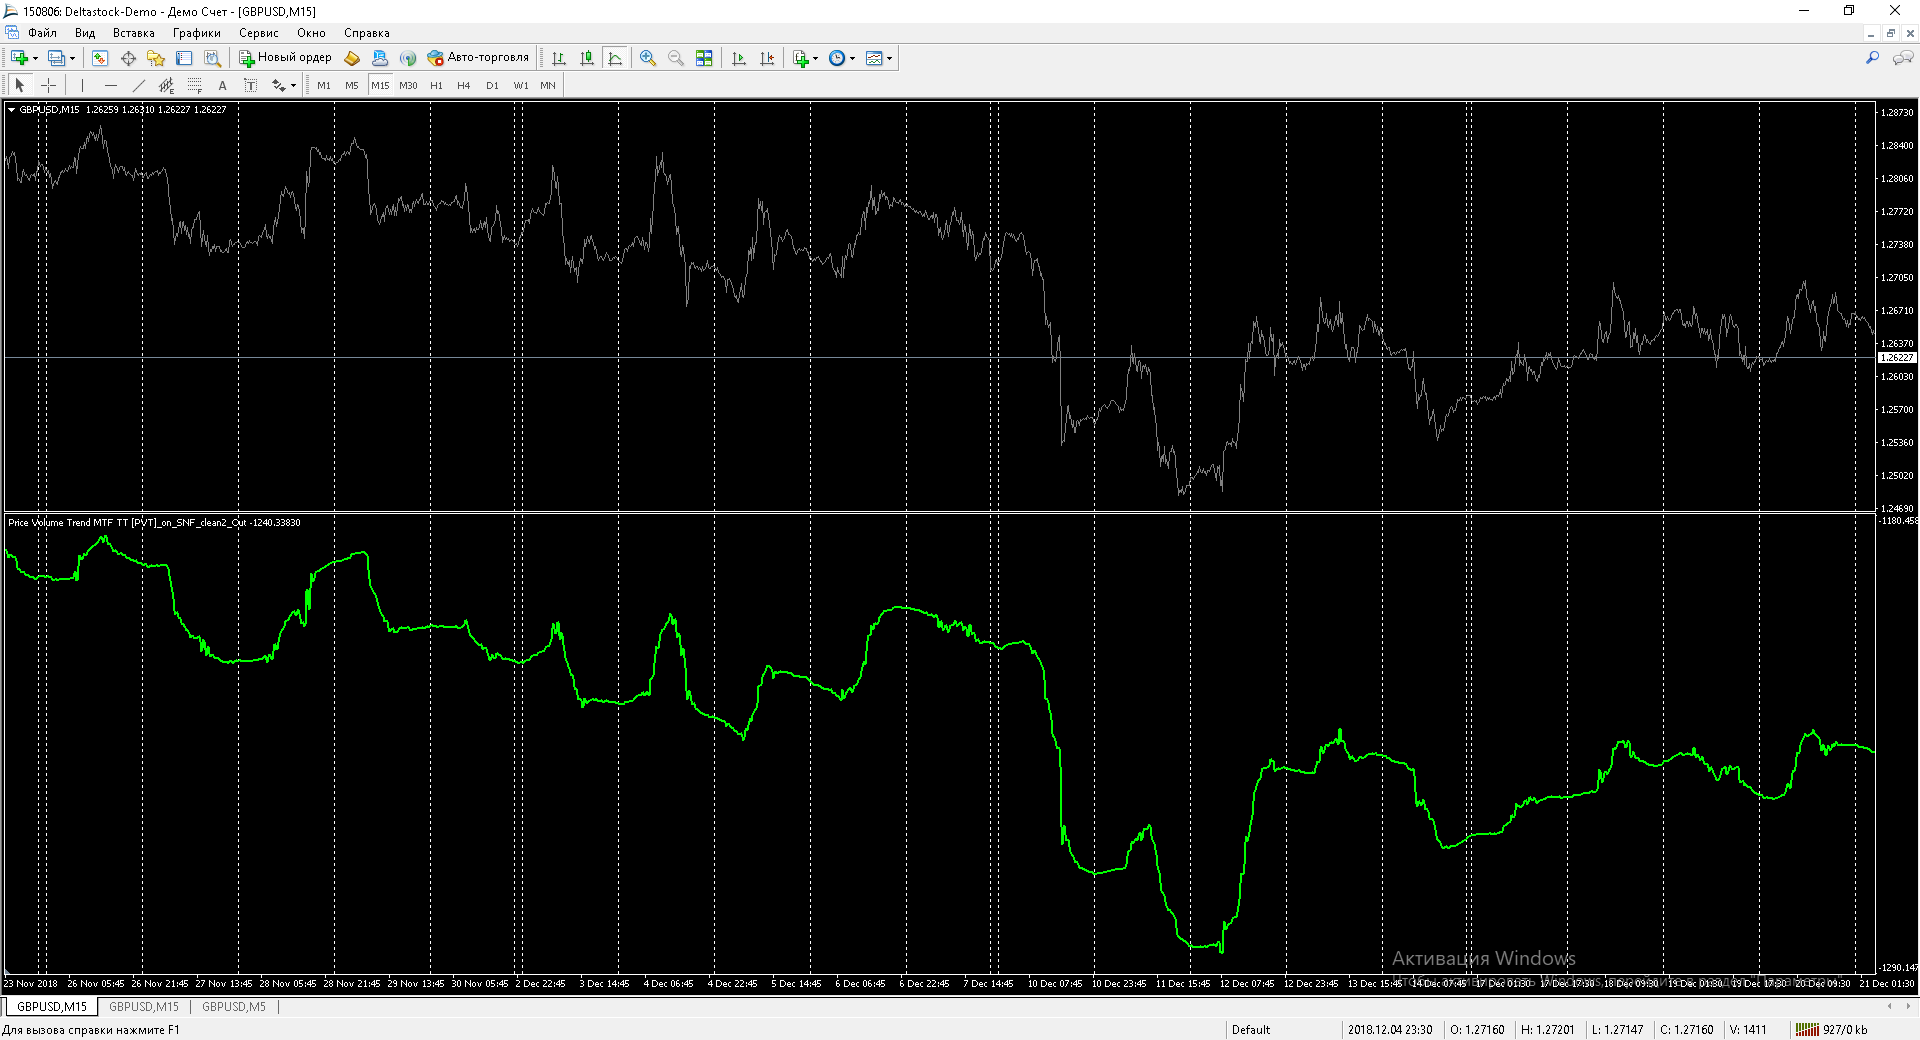1920x1040 pixels.
Task: Select the text label tool
Action: tap(250, 85)
